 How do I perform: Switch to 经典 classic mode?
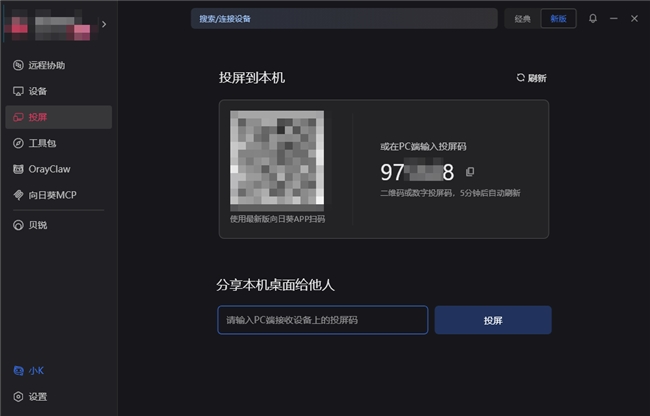point(522,19)
